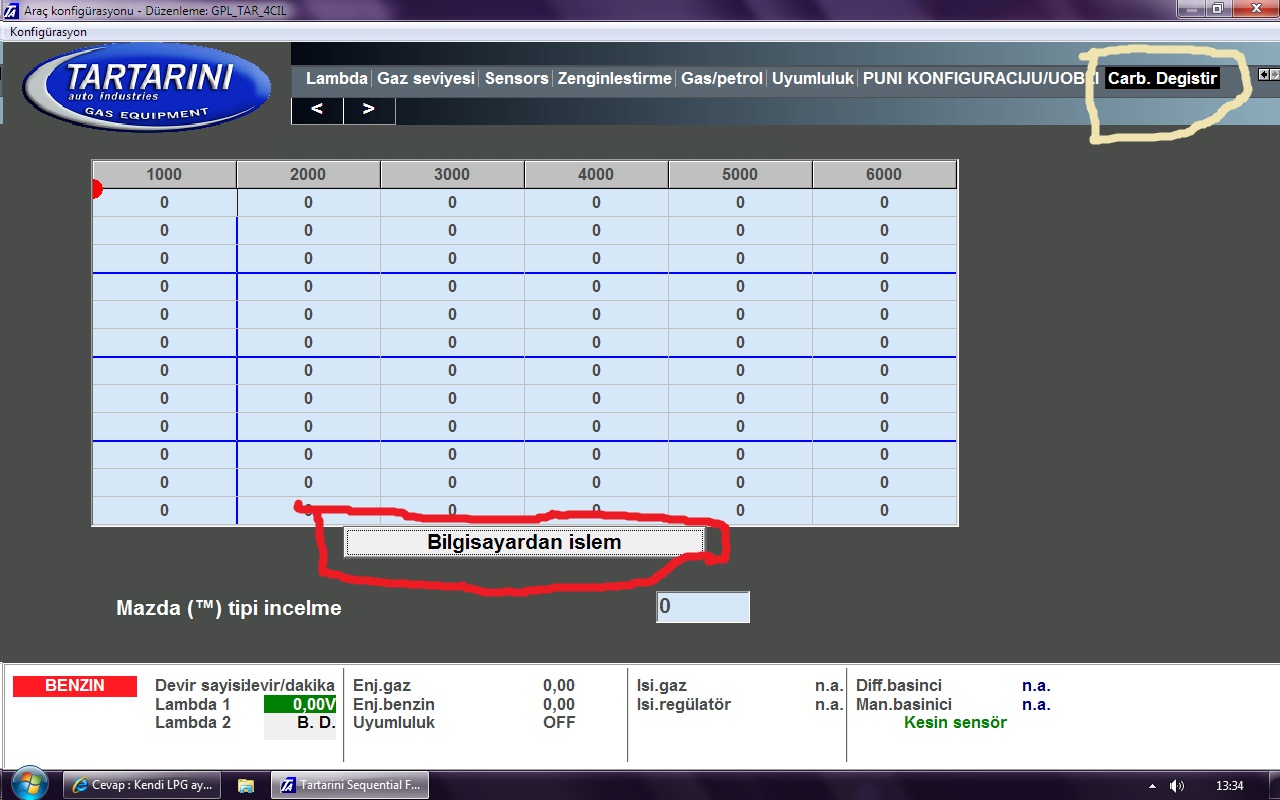Image resolution: width=1280 pixels, height=800 pixels.
Task: Select the 4000 column header
Action: [x=596, y=174]
